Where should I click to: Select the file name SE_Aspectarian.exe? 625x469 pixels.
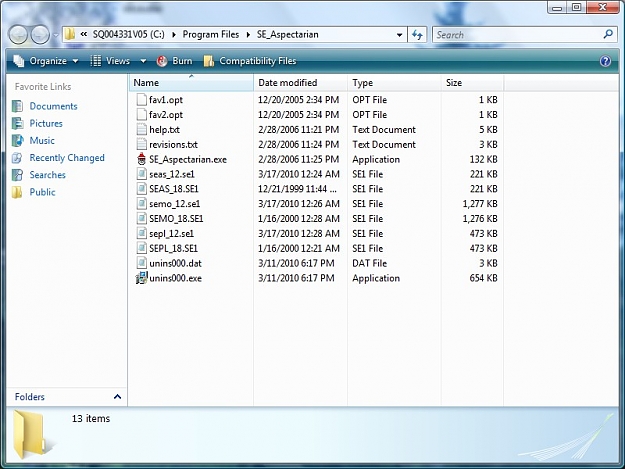point(188,159)
